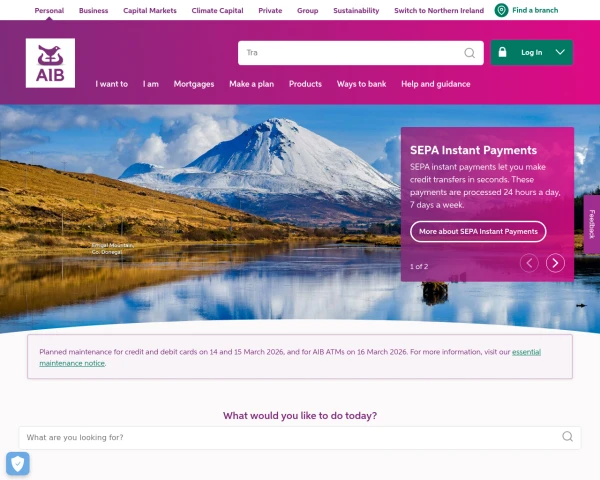Open the Mortgages menu
The height and width of the screenshot is (480, 600).
point(194,84)
